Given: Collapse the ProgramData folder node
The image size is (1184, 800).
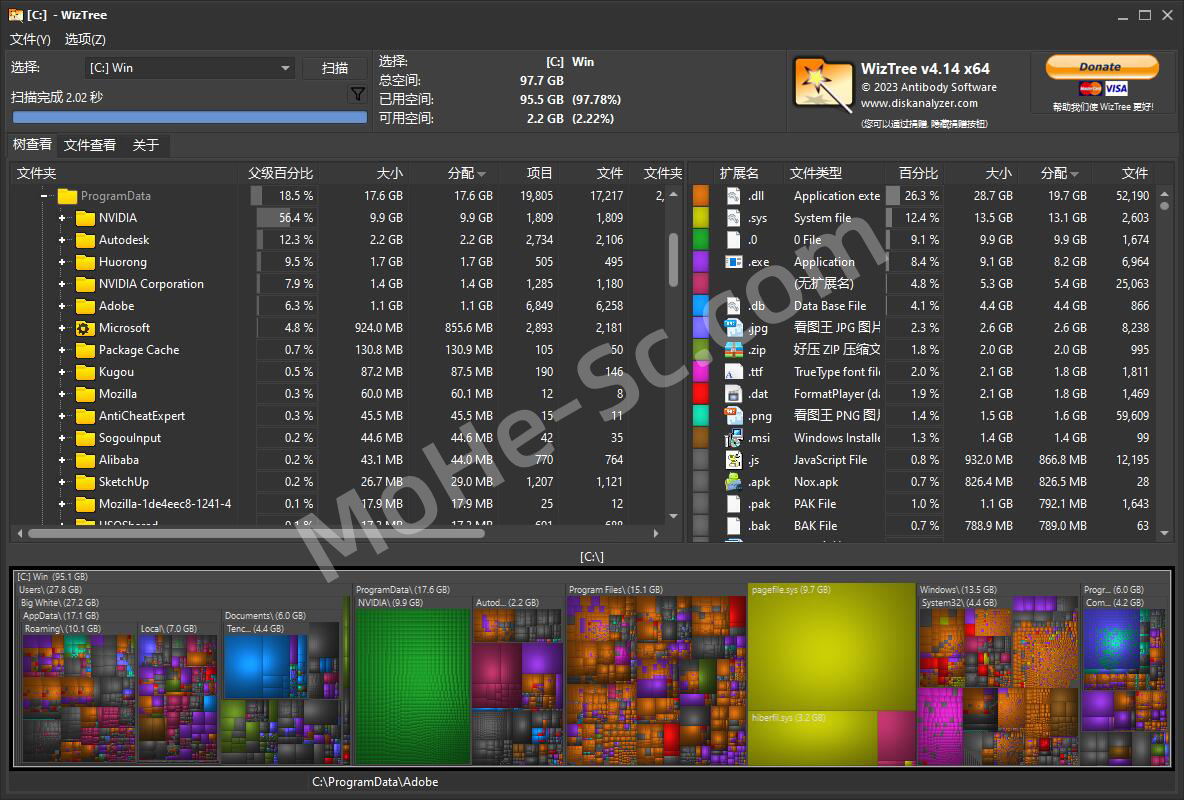Looking at the screenshot, I should [44, 196].
